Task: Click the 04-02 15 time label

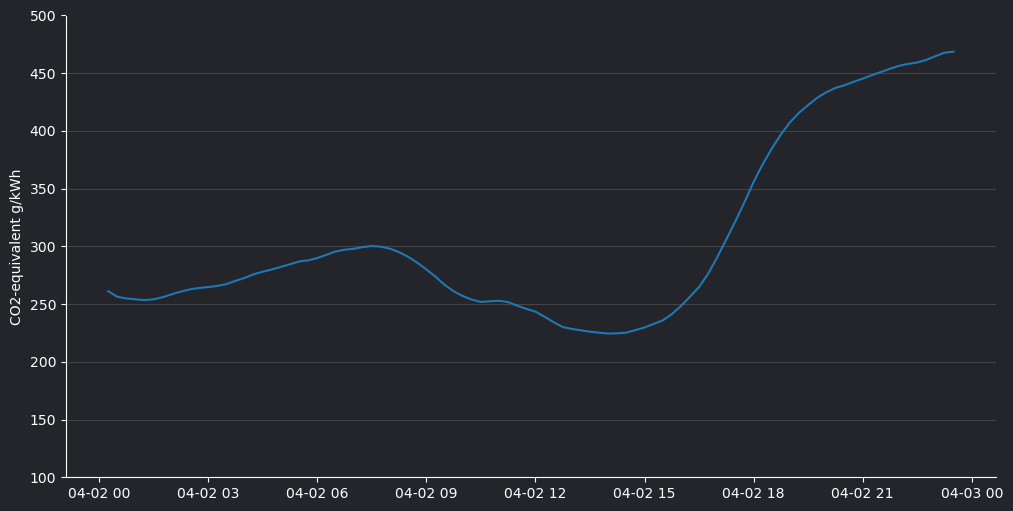Action: [x=644, y=493]
